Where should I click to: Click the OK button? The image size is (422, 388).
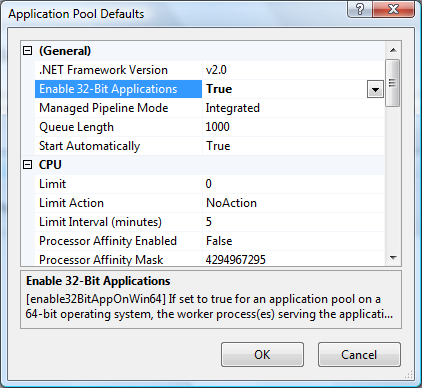click(262, 355)
